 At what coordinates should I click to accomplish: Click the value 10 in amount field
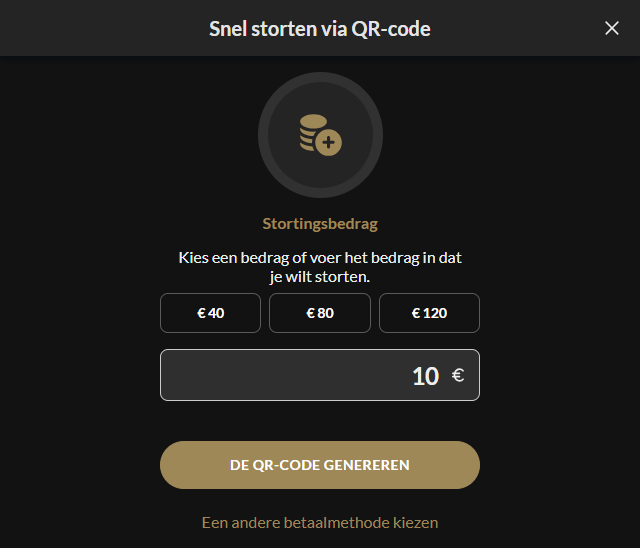click(x=425, y=376)
